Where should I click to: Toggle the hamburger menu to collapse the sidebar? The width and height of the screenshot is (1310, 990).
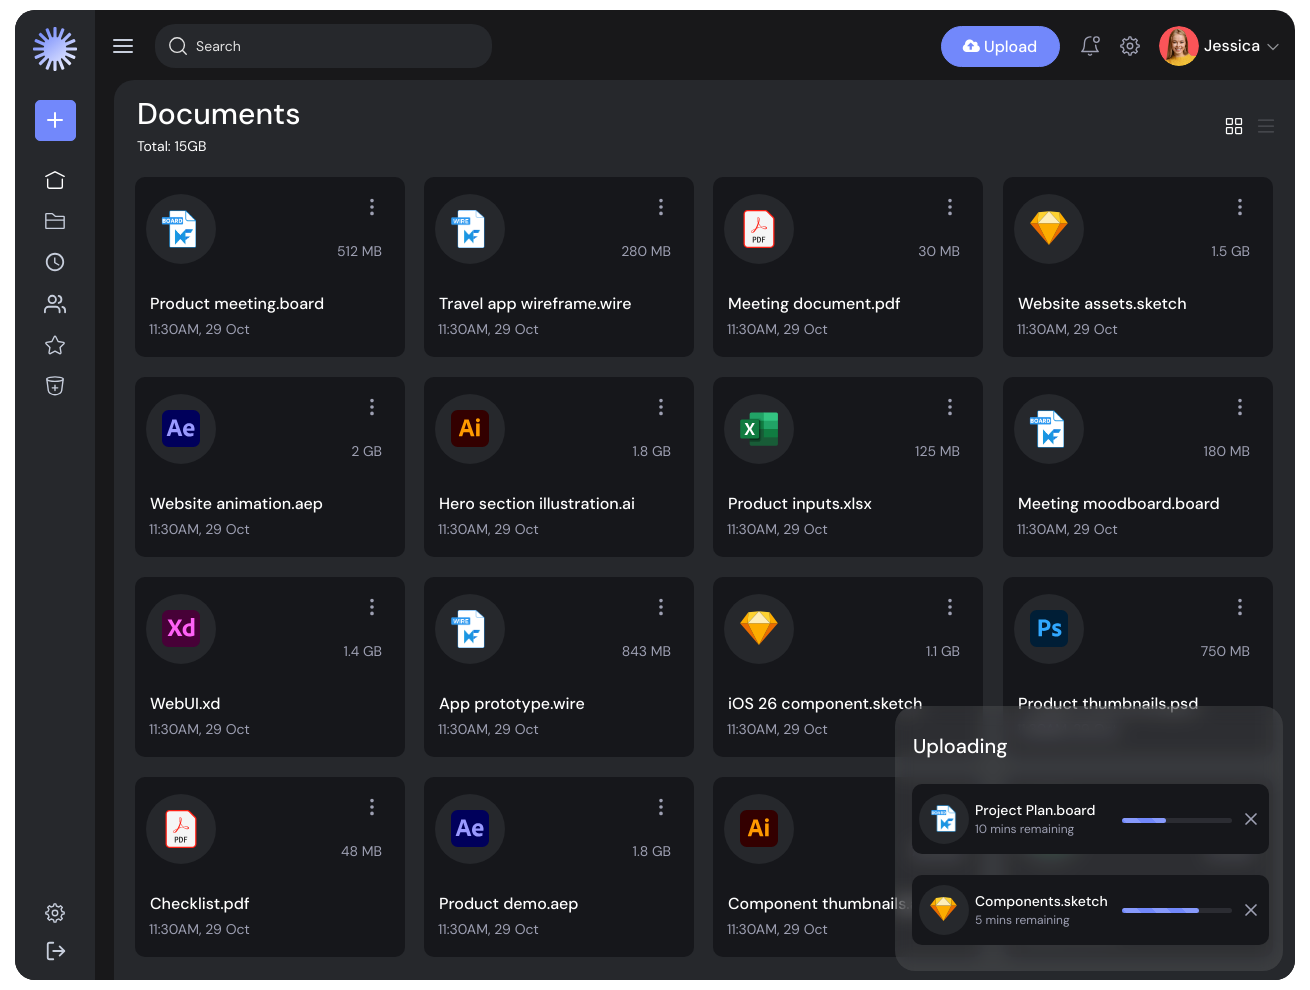pos(123,46)
